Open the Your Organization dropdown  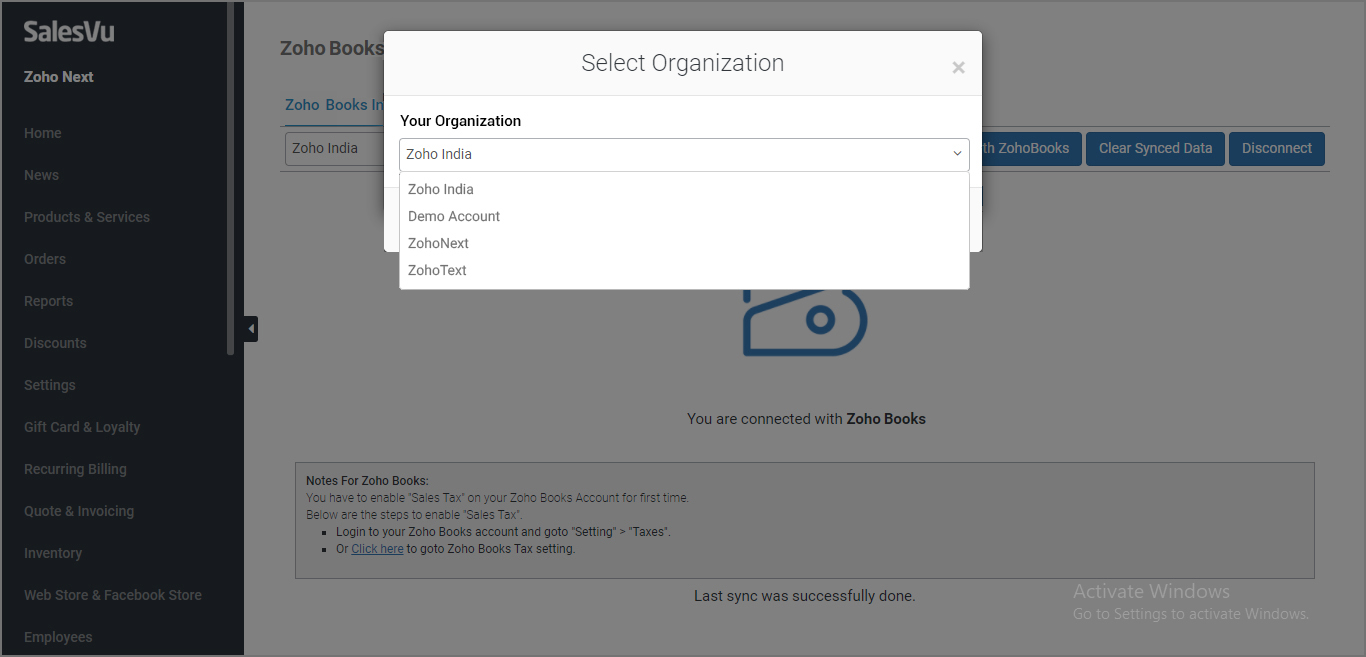(x=684, y=154)
